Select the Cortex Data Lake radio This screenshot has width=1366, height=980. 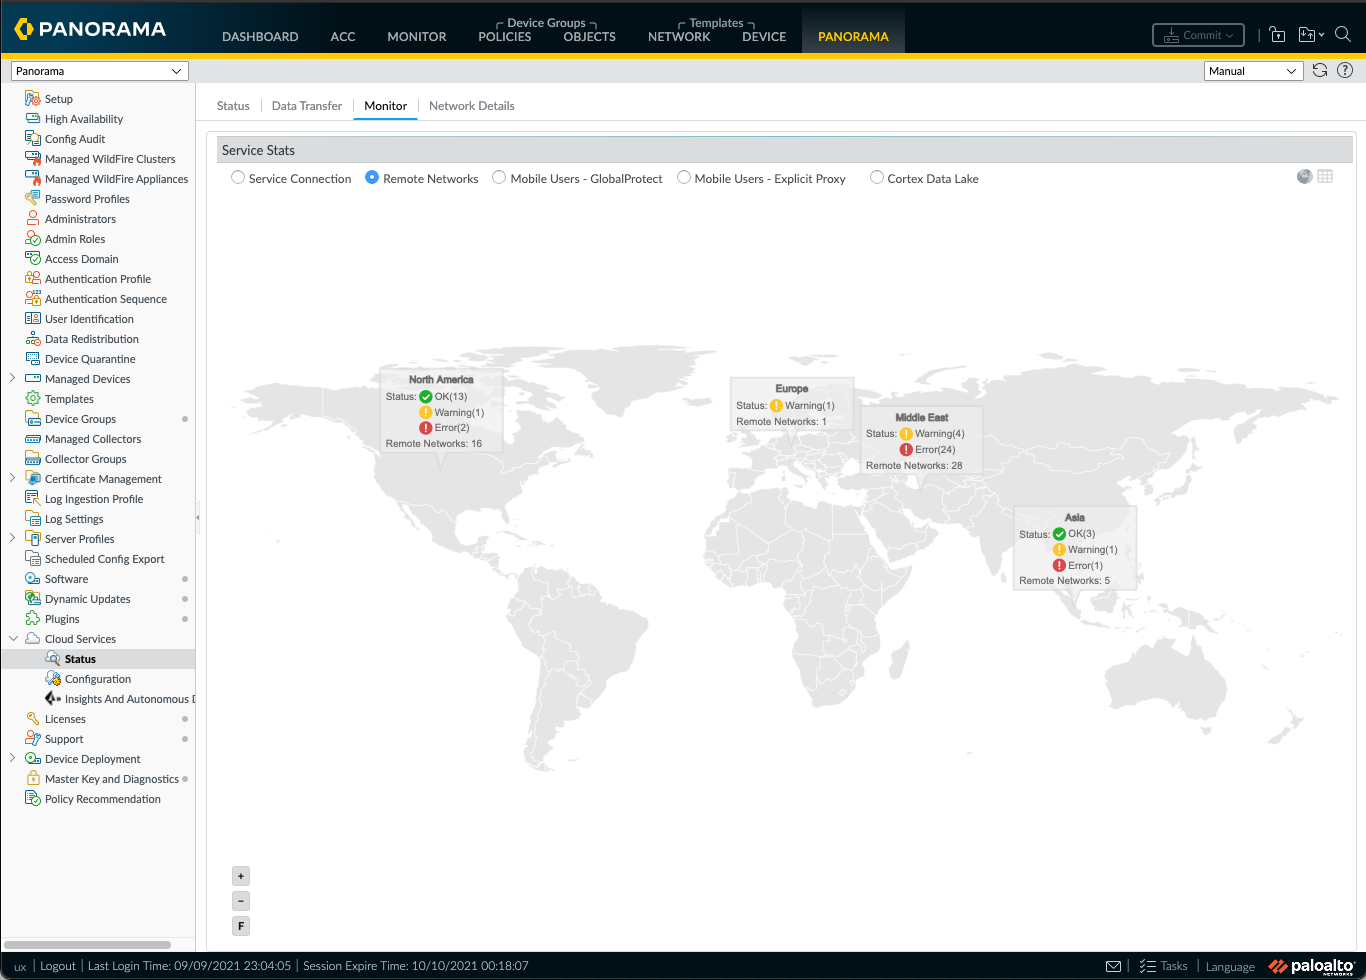pyautogui.click(x=877, y=178)
